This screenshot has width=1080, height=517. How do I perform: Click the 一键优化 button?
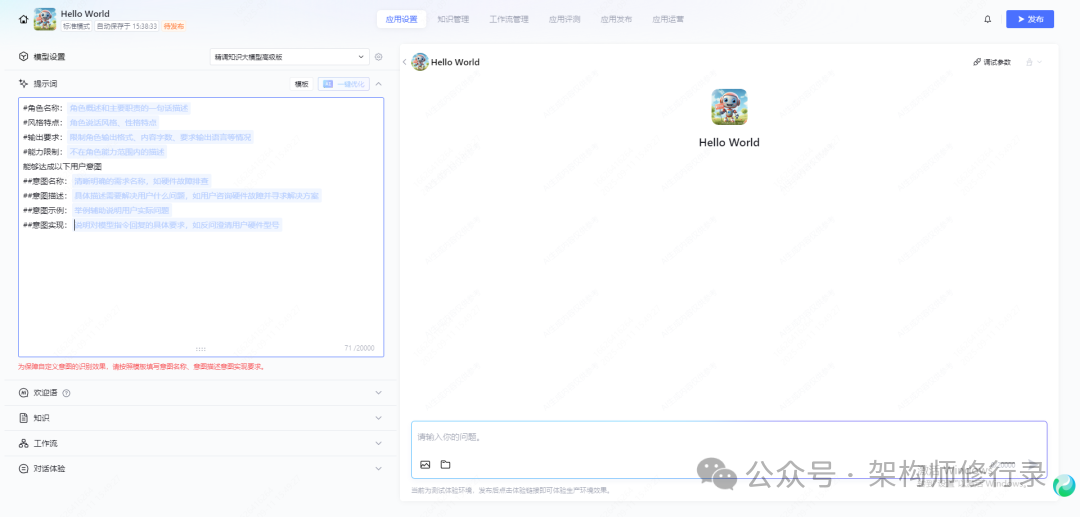tap(344, 84)
